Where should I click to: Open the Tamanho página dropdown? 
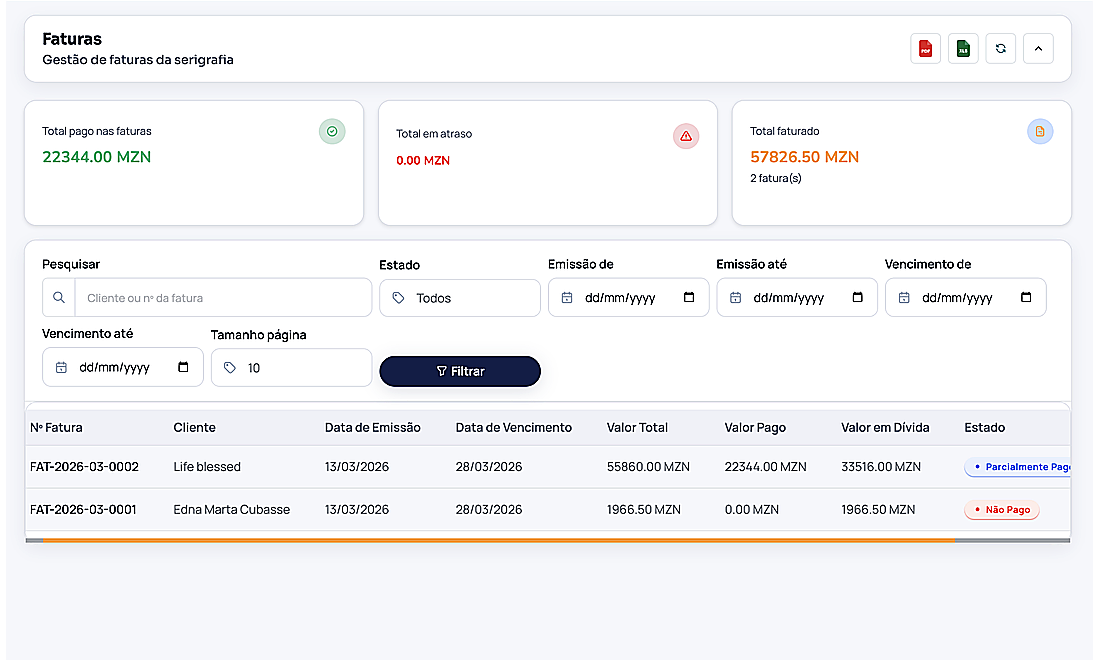point(291,368)
